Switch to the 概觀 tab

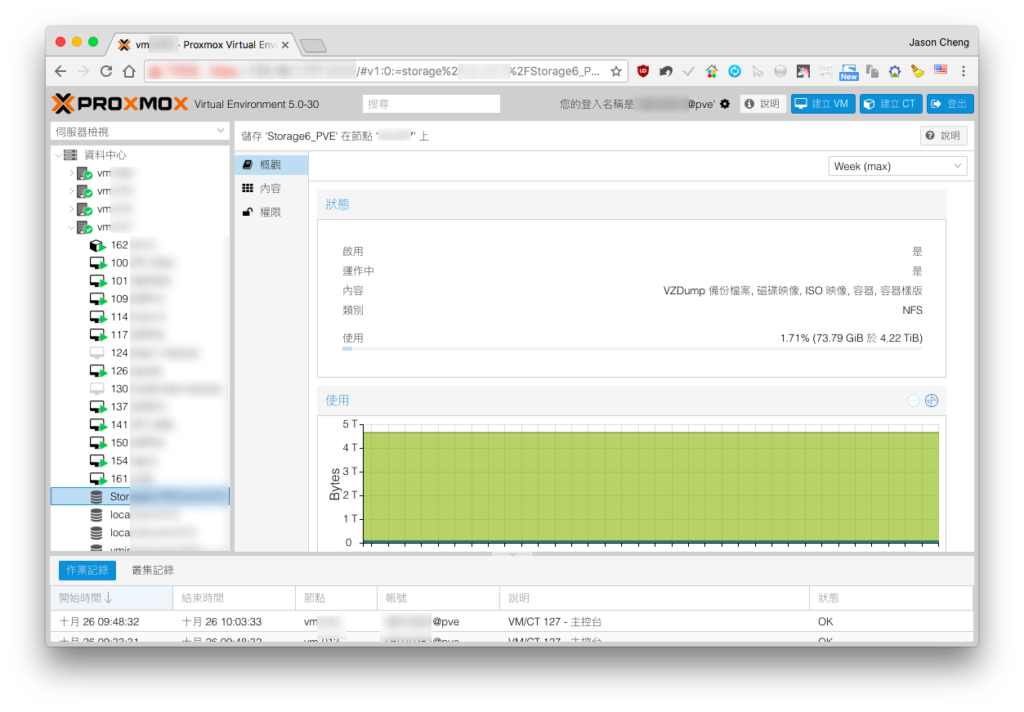pos(271,165)
